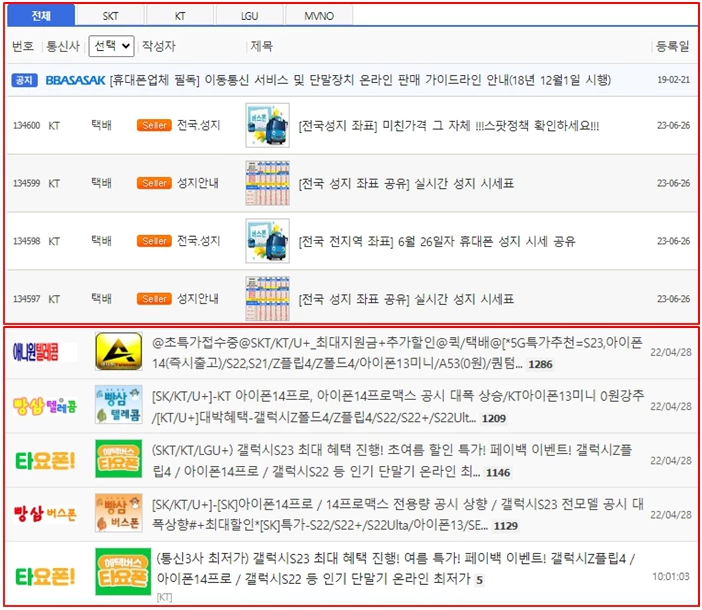Select the LGU tab
Image resolution: width=702 pixels, height=610 pixels.
click(249, 16)
